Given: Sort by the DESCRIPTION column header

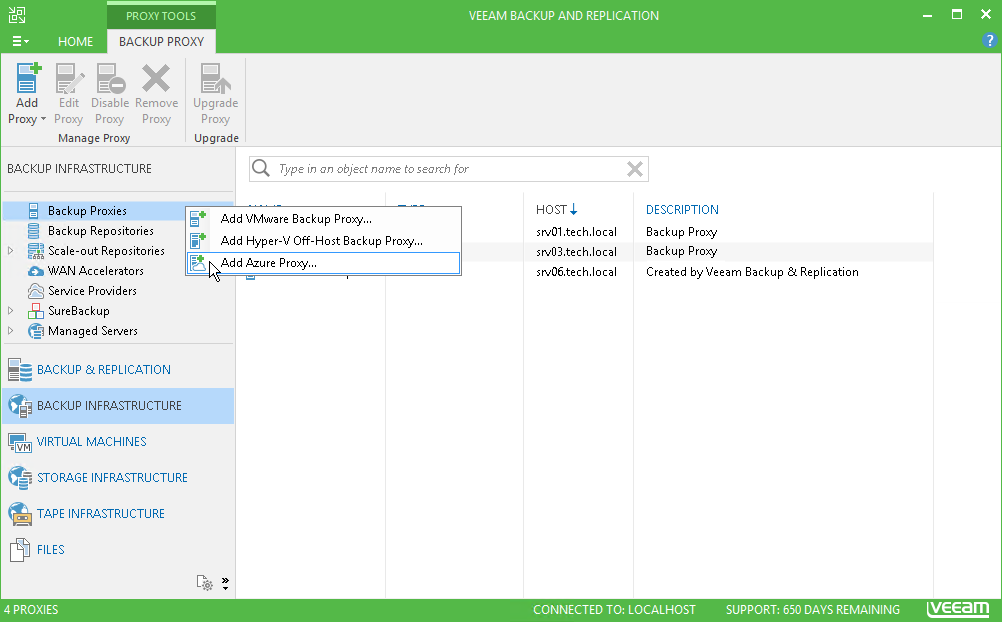Looking at the screenshot, I should tap(682, 210).
